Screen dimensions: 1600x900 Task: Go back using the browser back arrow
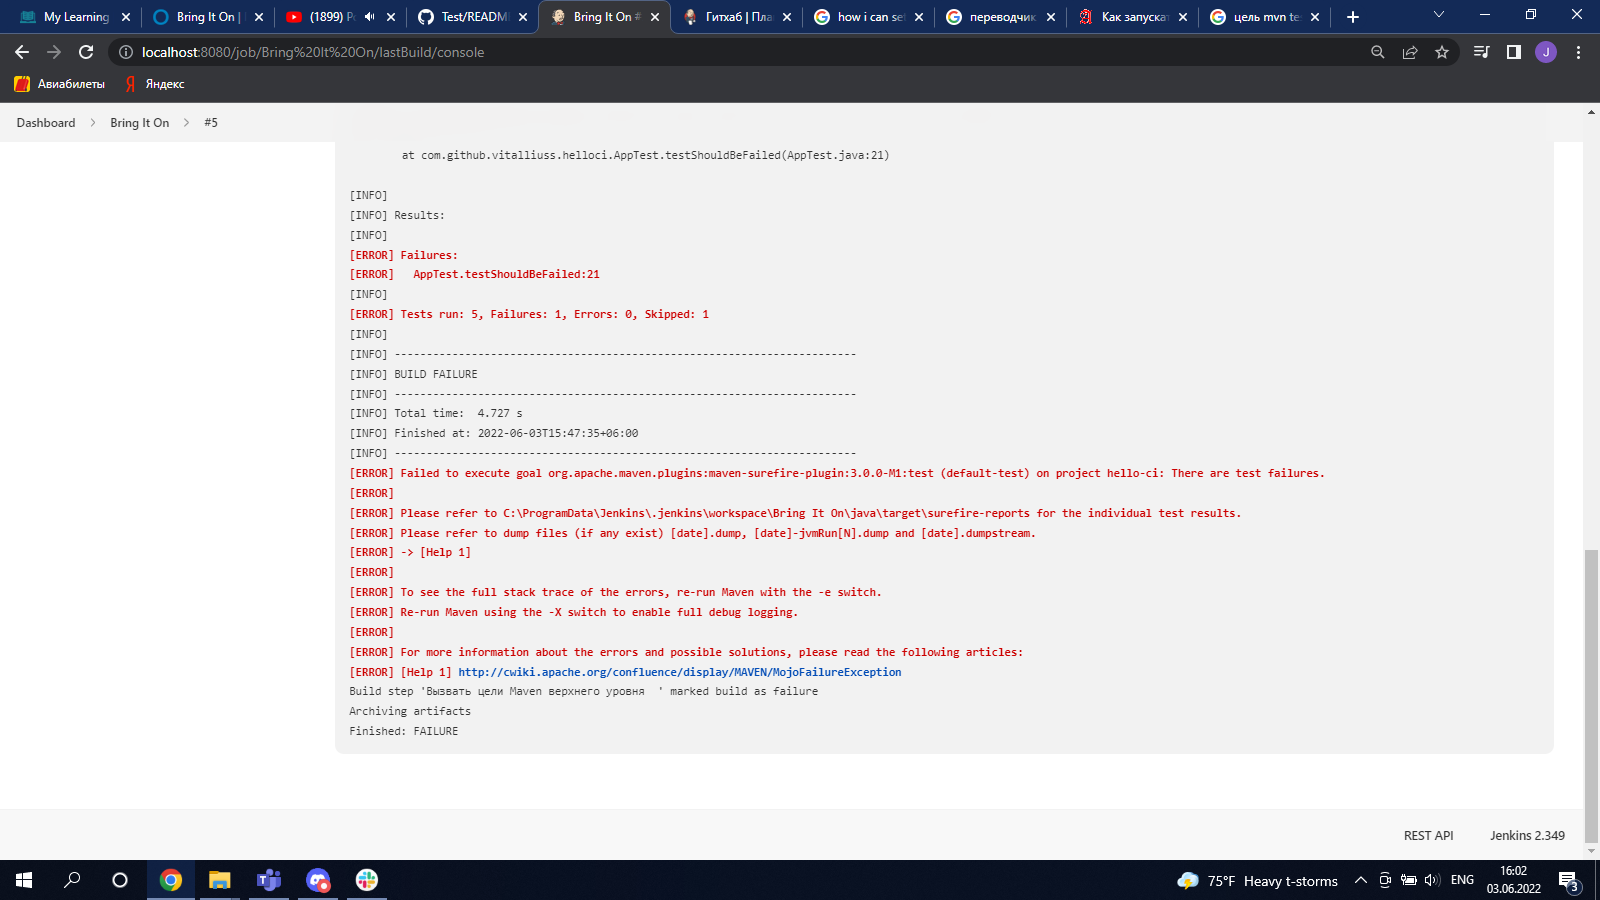(22, 52)
